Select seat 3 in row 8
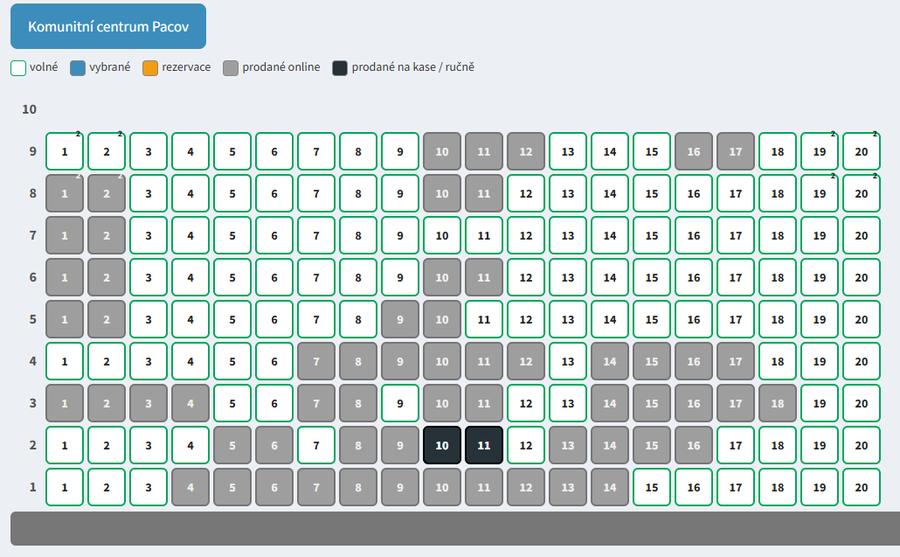 pos(149,194)
